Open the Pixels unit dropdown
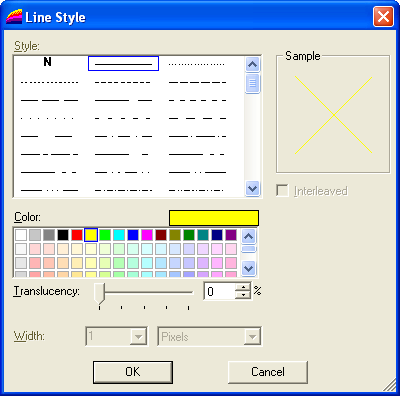The width and height of the screenshot is (400, 396). point(252,337)
